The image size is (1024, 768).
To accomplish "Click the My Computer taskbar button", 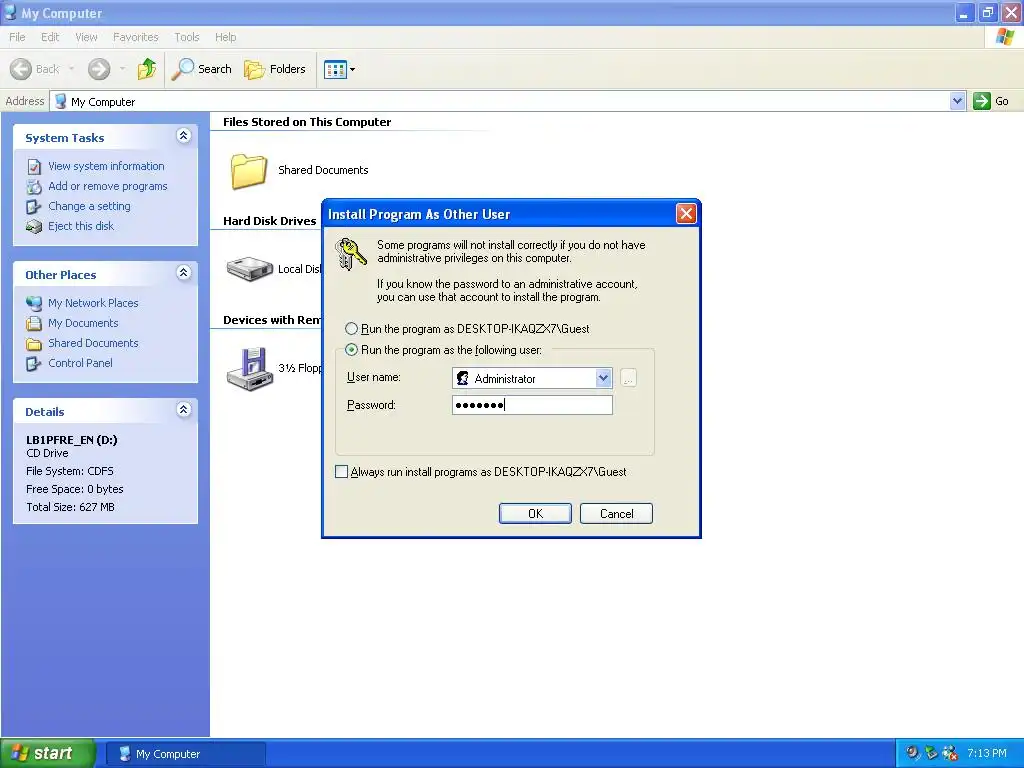I will point(186,754).
